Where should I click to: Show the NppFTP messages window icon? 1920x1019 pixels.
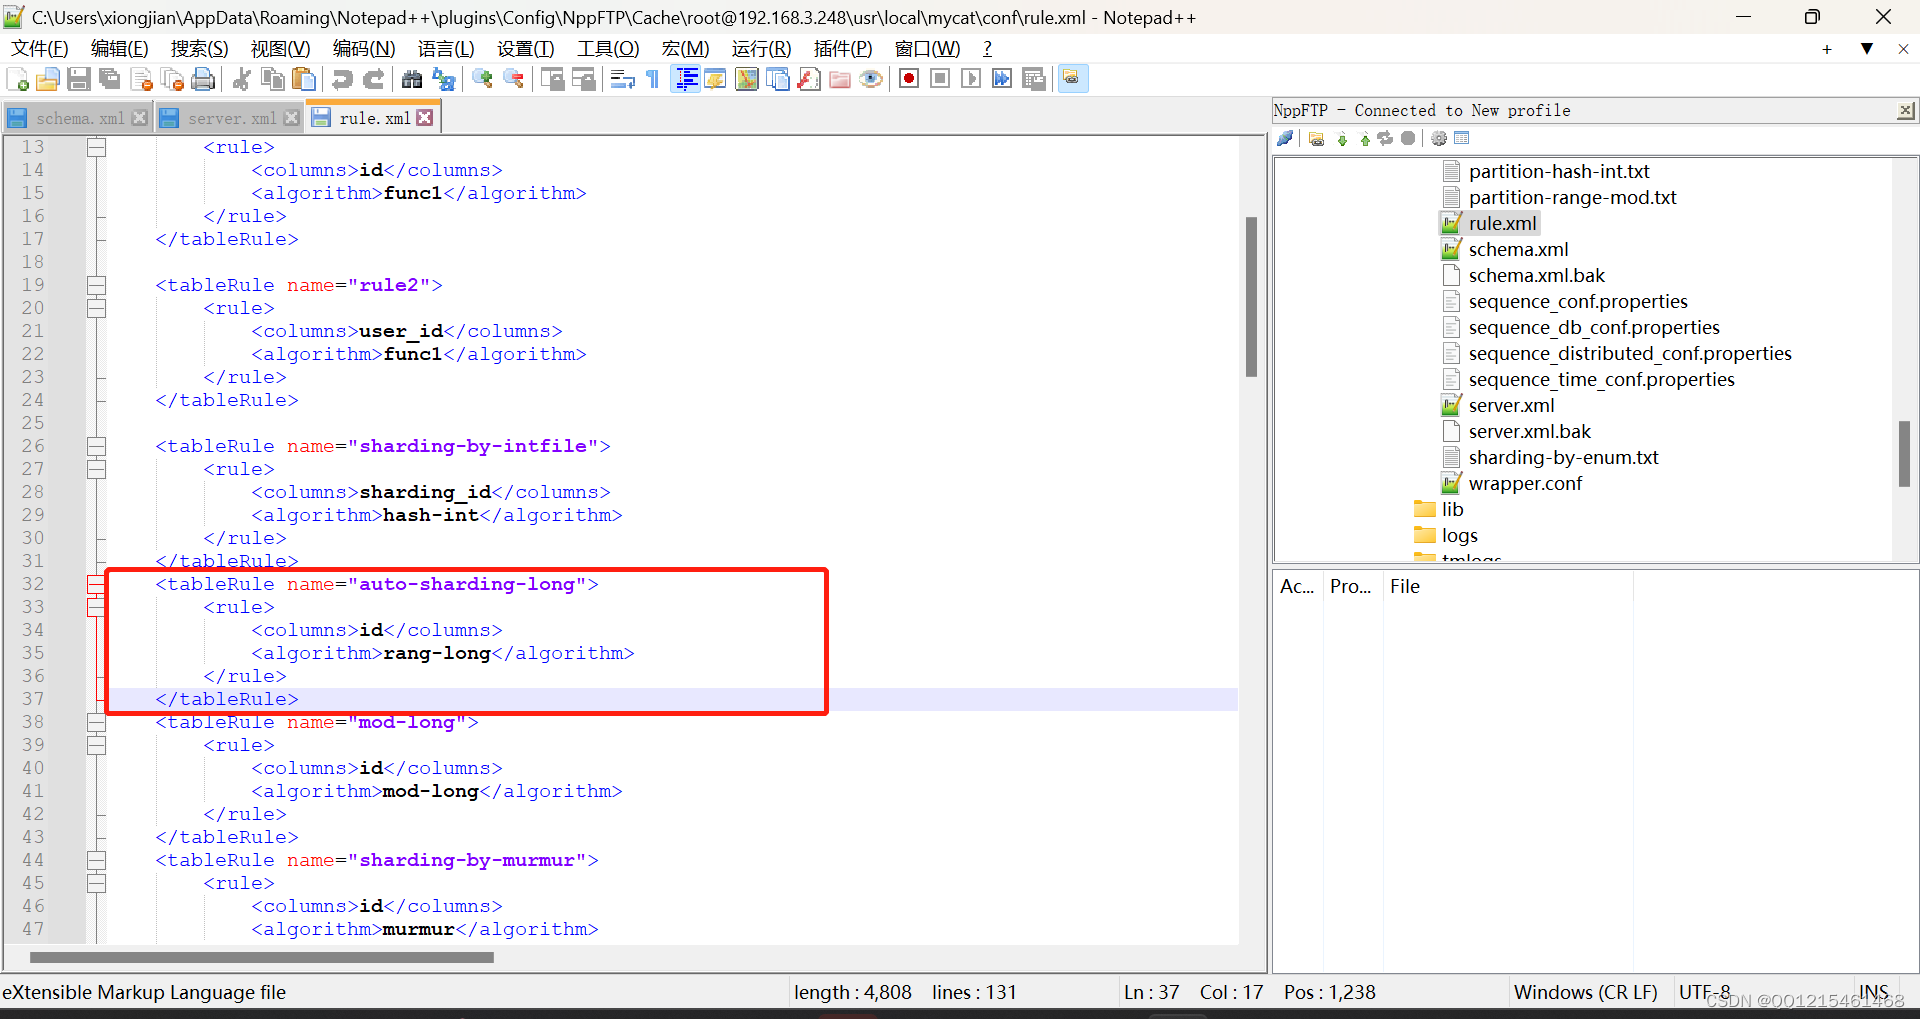point(1462,138)
